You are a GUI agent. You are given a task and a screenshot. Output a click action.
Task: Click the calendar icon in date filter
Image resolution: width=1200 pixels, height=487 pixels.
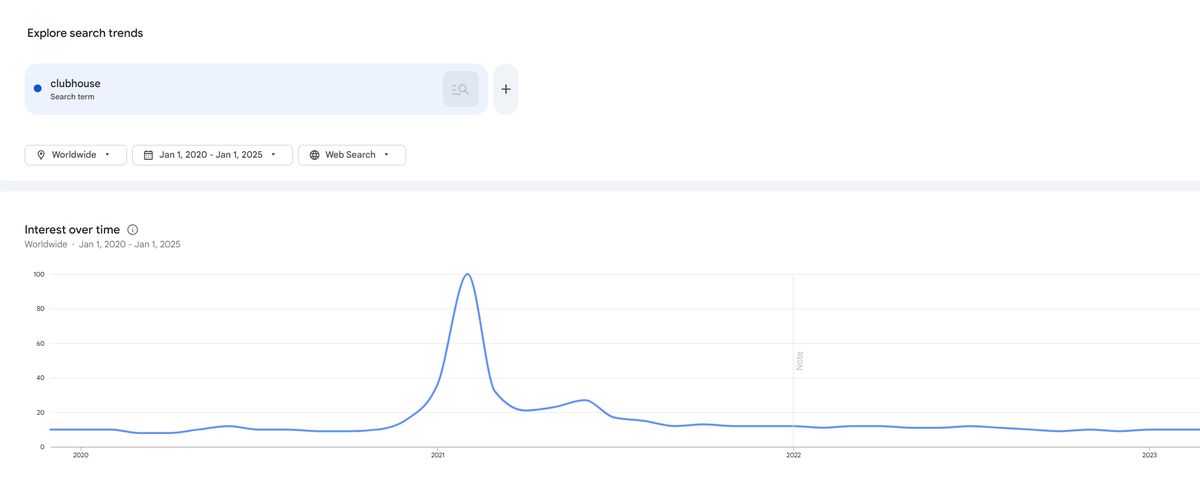point(148,155)
